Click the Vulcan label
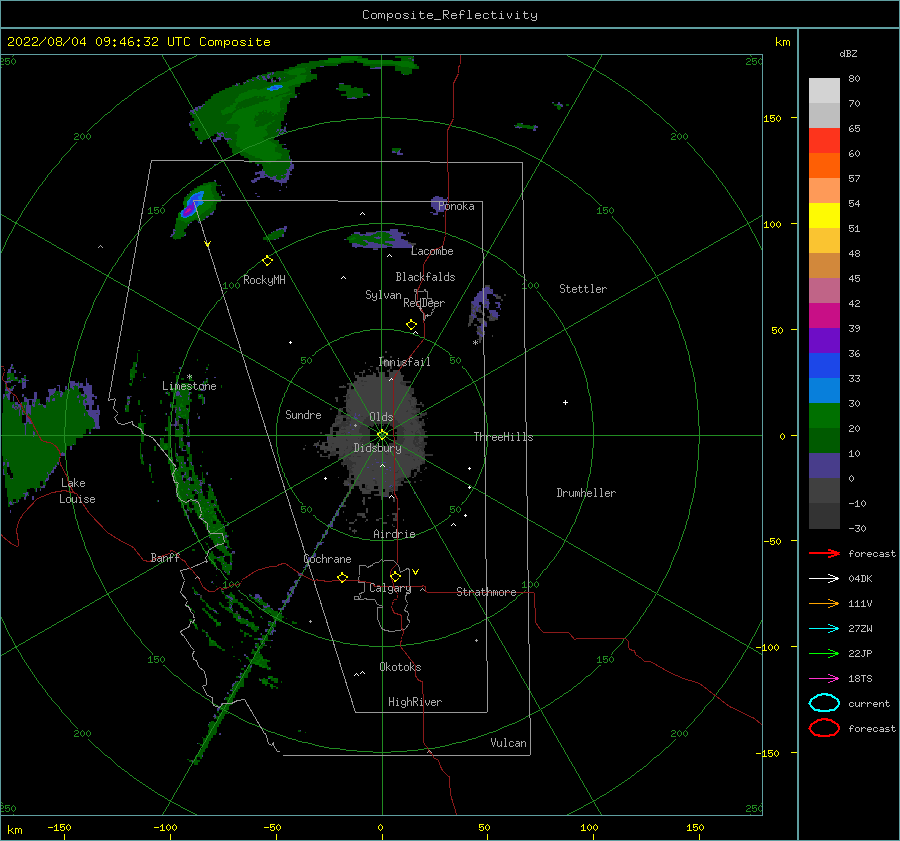900x841 pixels. (508, 743)
